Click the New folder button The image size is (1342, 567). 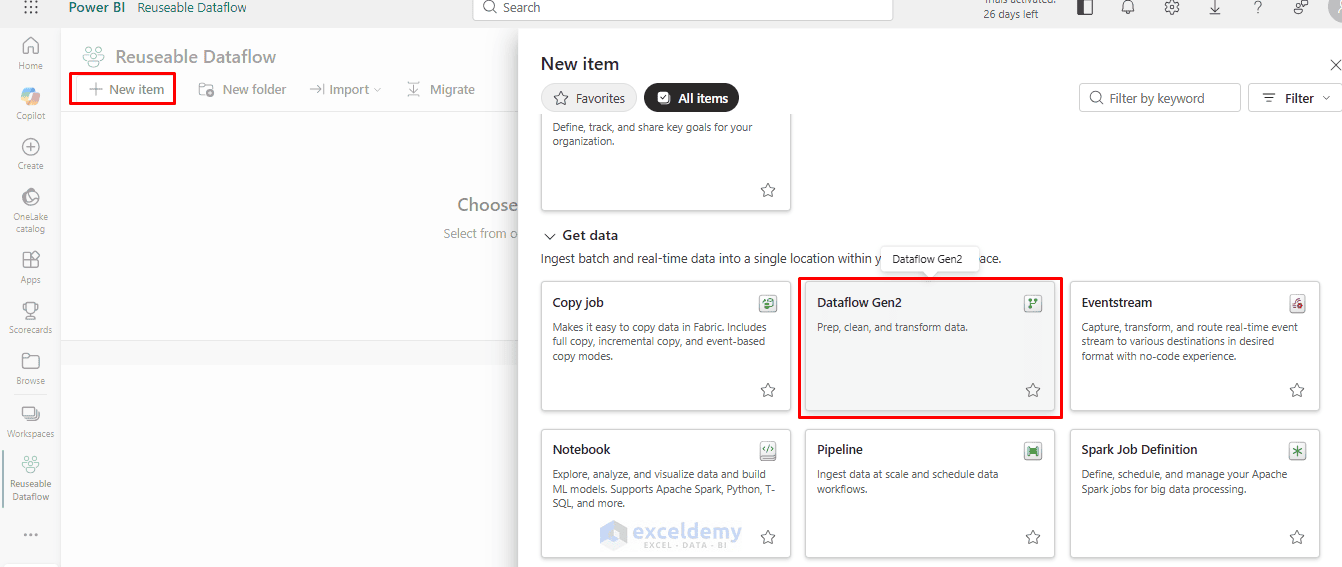tap(243, 89)
